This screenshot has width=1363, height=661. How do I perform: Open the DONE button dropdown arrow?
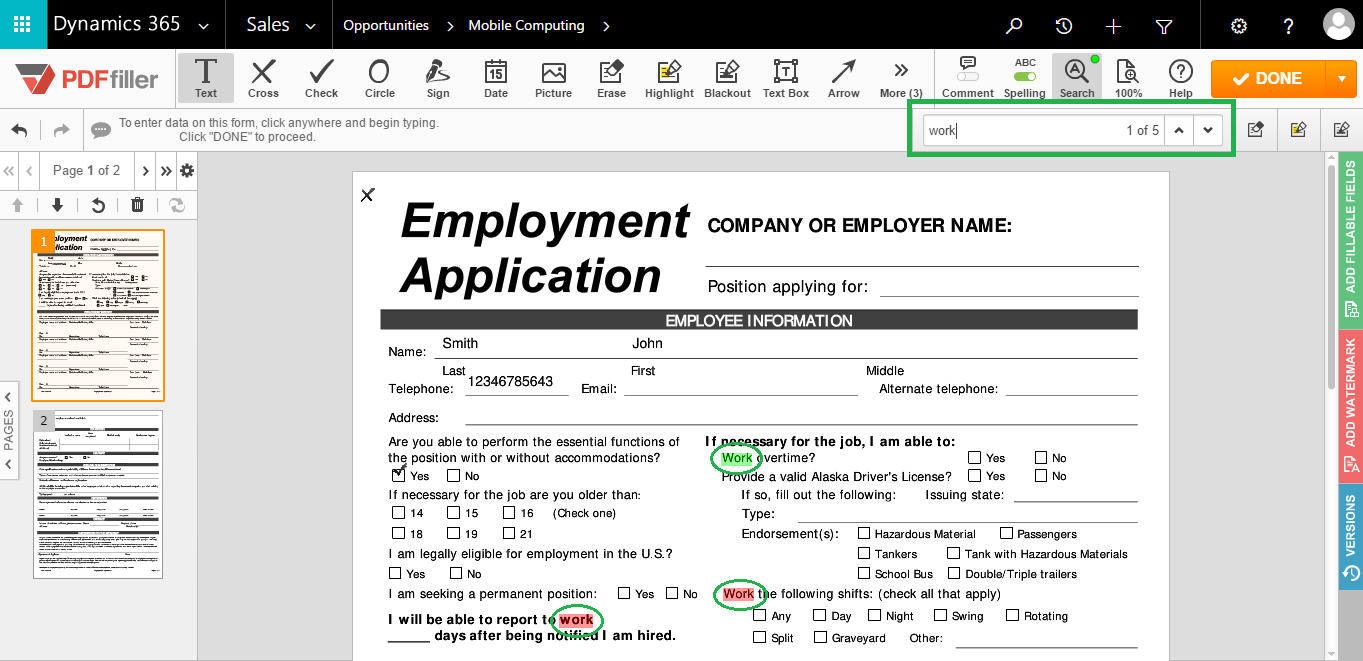click(x=1341, y=78)
